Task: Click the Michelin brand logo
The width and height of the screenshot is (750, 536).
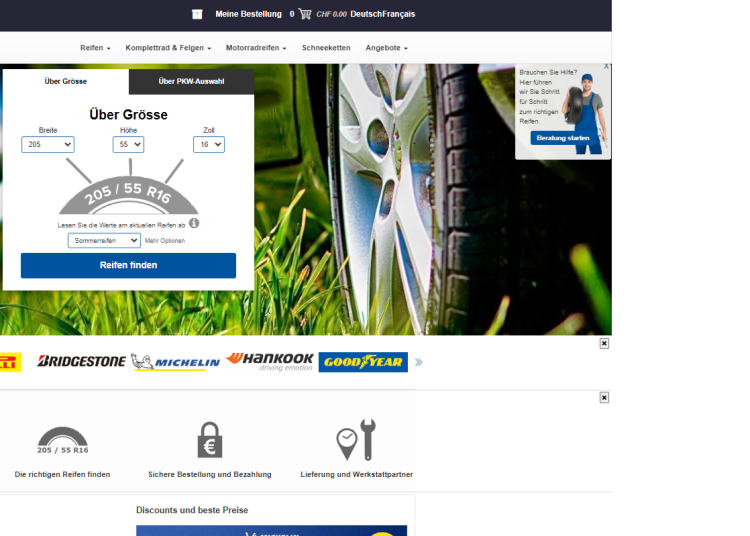Action: pos(175,362)
